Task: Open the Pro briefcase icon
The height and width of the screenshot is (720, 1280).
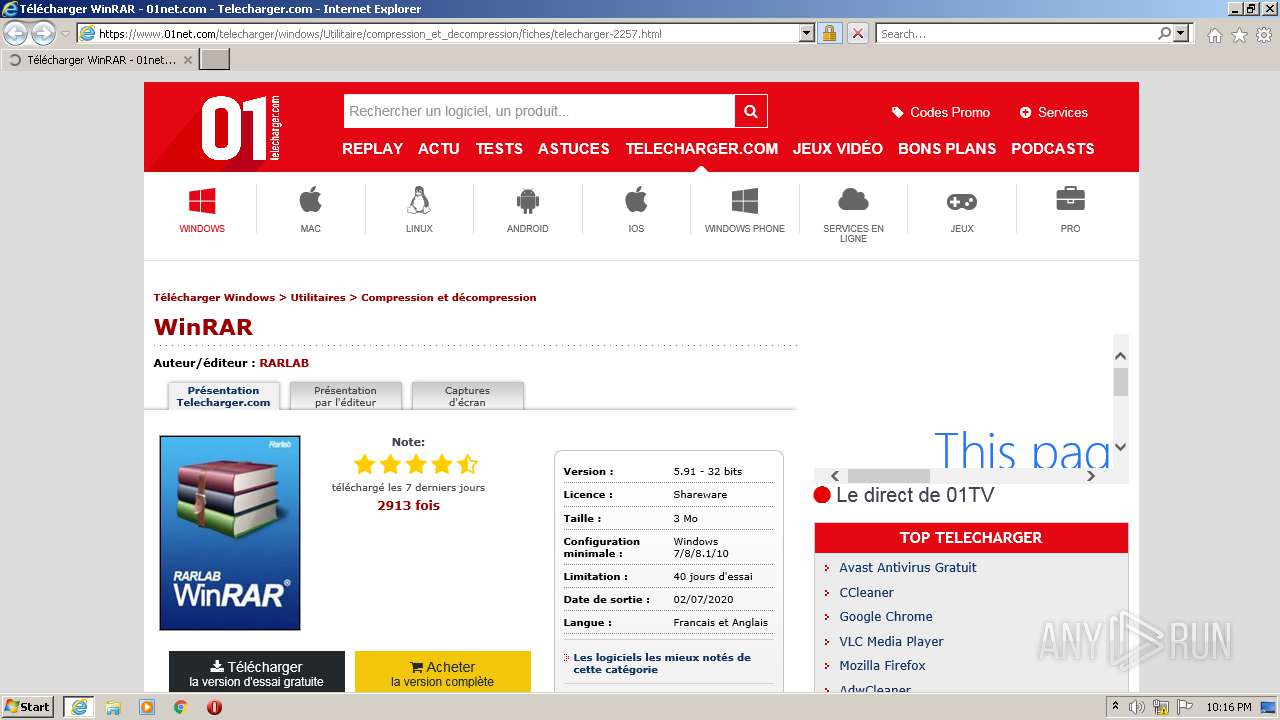Action: click(1070, 199)
